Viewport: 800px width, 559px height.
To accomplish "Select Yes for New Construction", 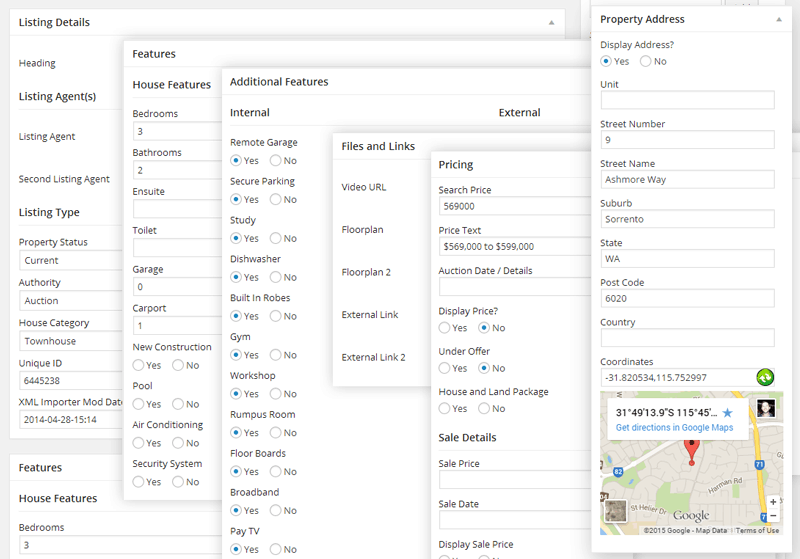I will (138, 365).
